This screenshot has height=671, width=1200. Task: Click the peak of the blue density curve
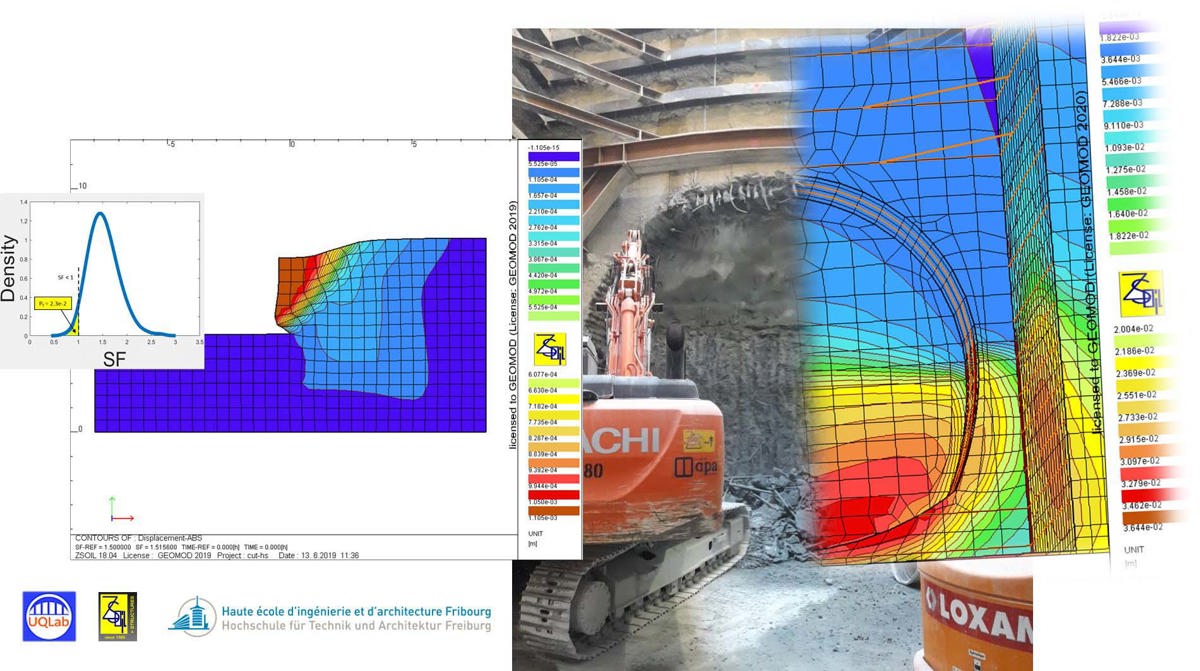click(100, 214)
